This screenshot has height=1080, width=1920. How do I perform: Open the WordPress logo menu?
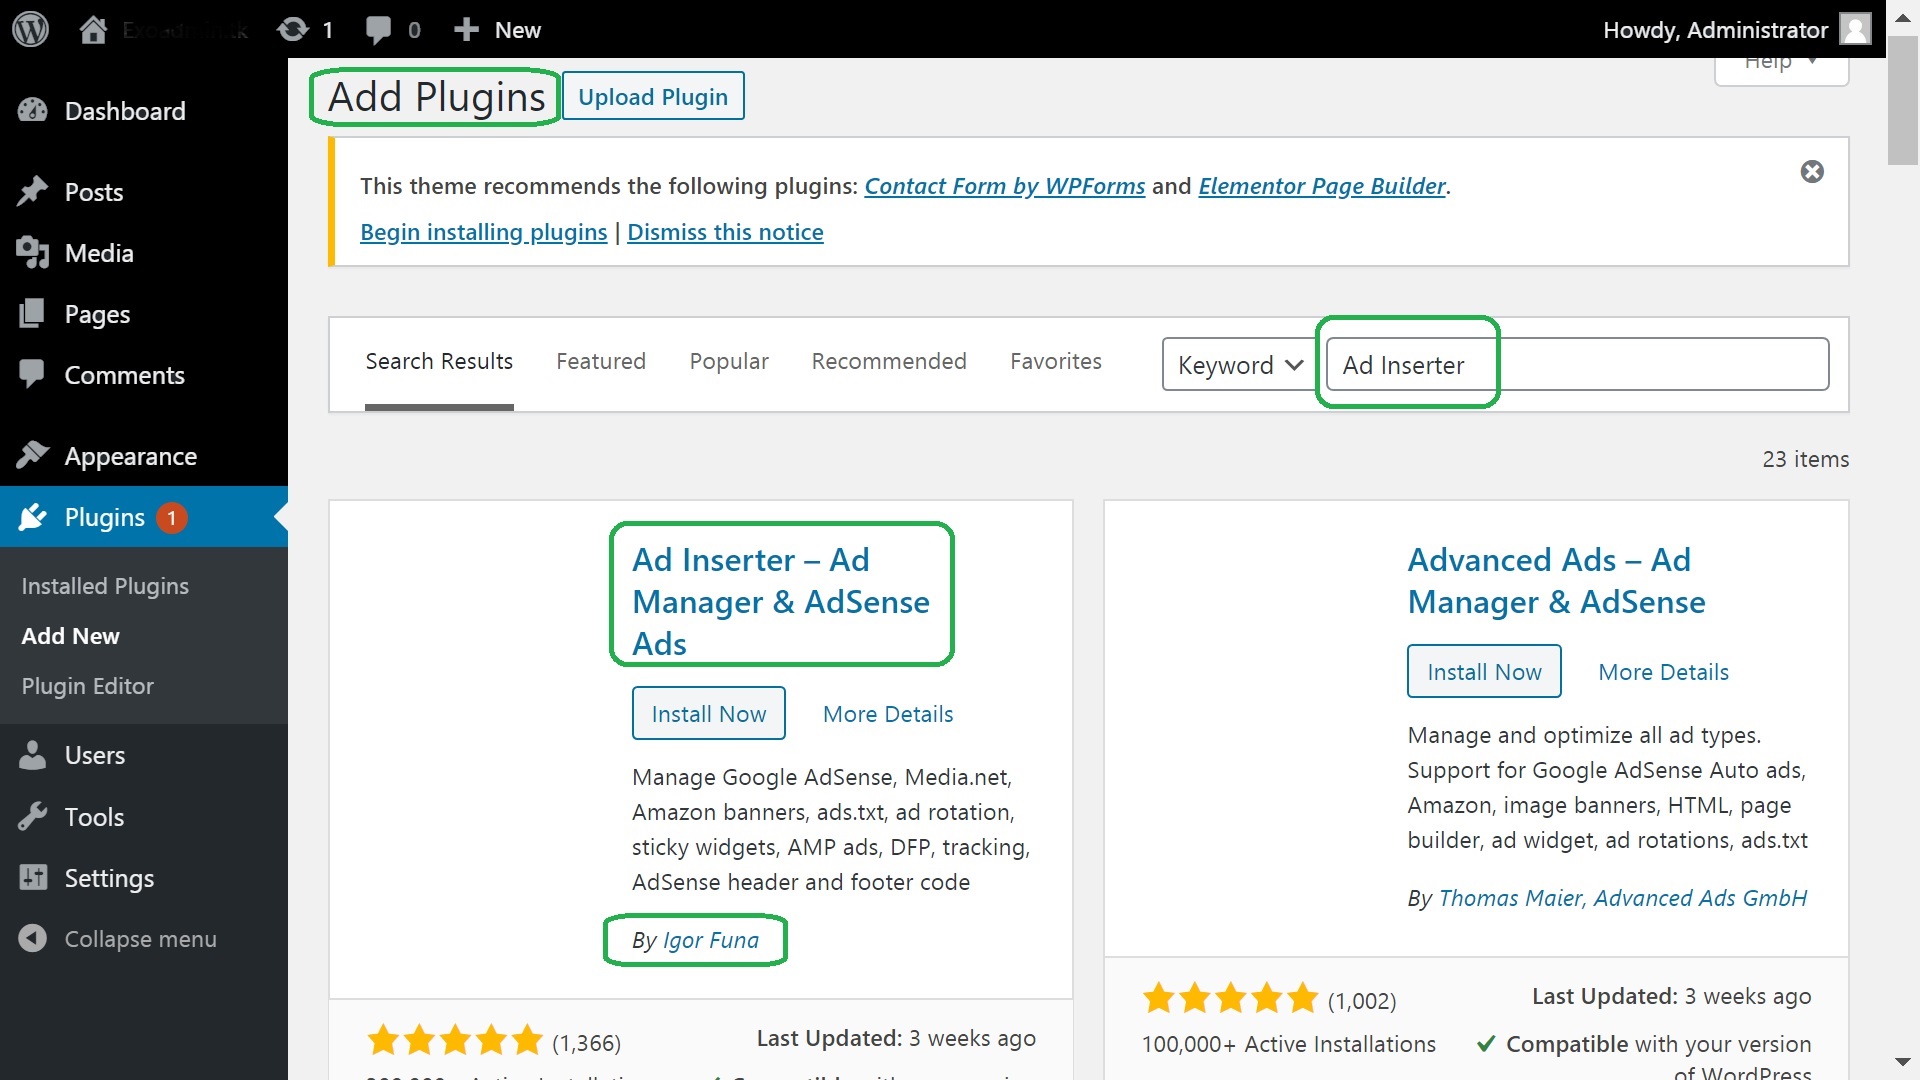[30, 29]
